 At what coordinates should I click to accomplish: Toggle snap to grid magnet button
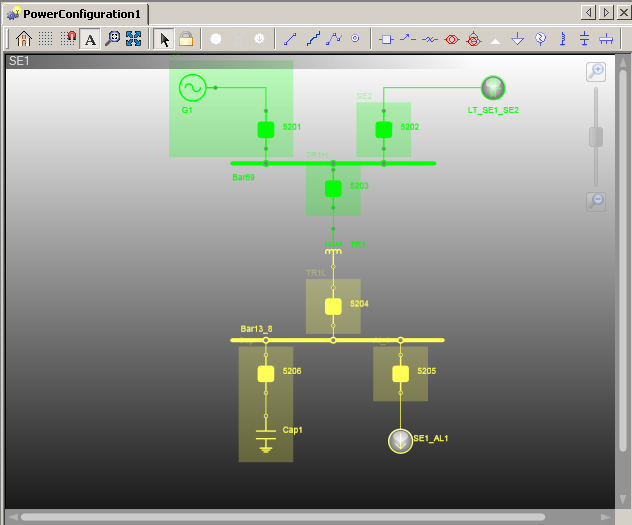point(68,39)
